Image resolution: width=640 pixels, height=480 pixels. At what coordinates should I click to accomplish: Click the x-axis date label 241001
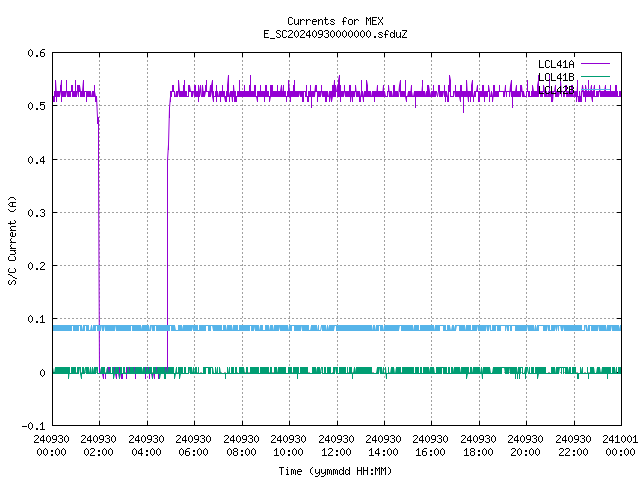[x=620, y=439]
